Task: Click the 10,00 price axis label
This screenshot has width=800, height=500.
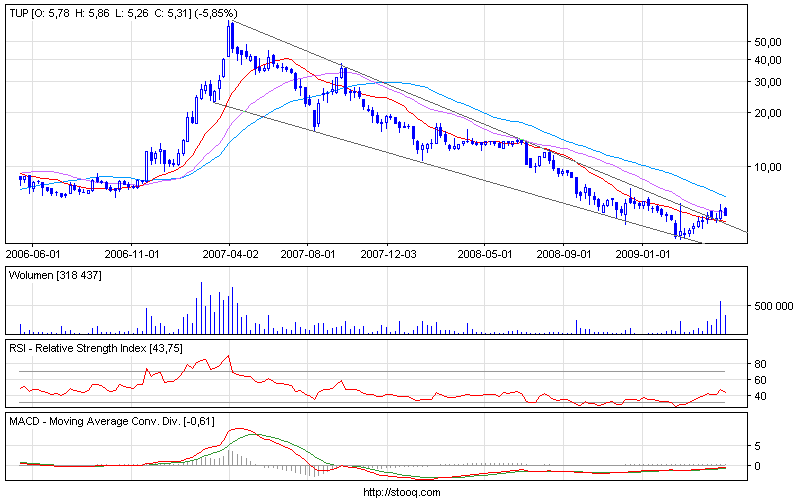Action: coord(768,167)
